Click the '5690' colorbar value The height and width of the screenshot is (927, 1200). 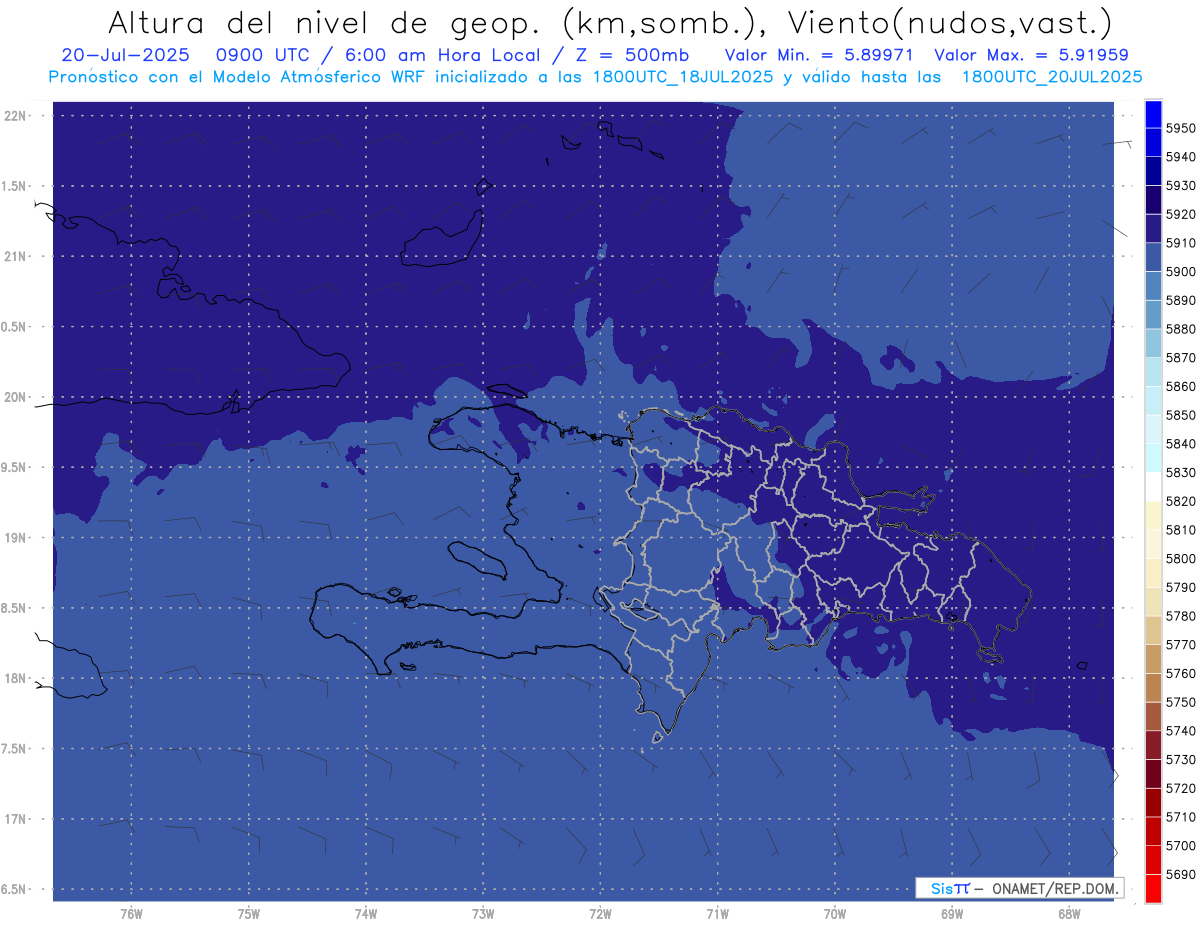(x=1181, y=874)
